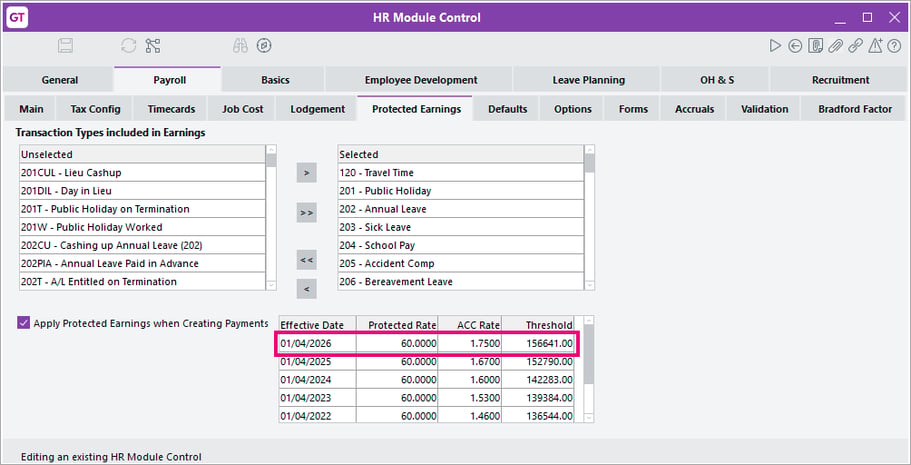Click the binoculars Find icon
911x465 pixels.
[240, 46]
